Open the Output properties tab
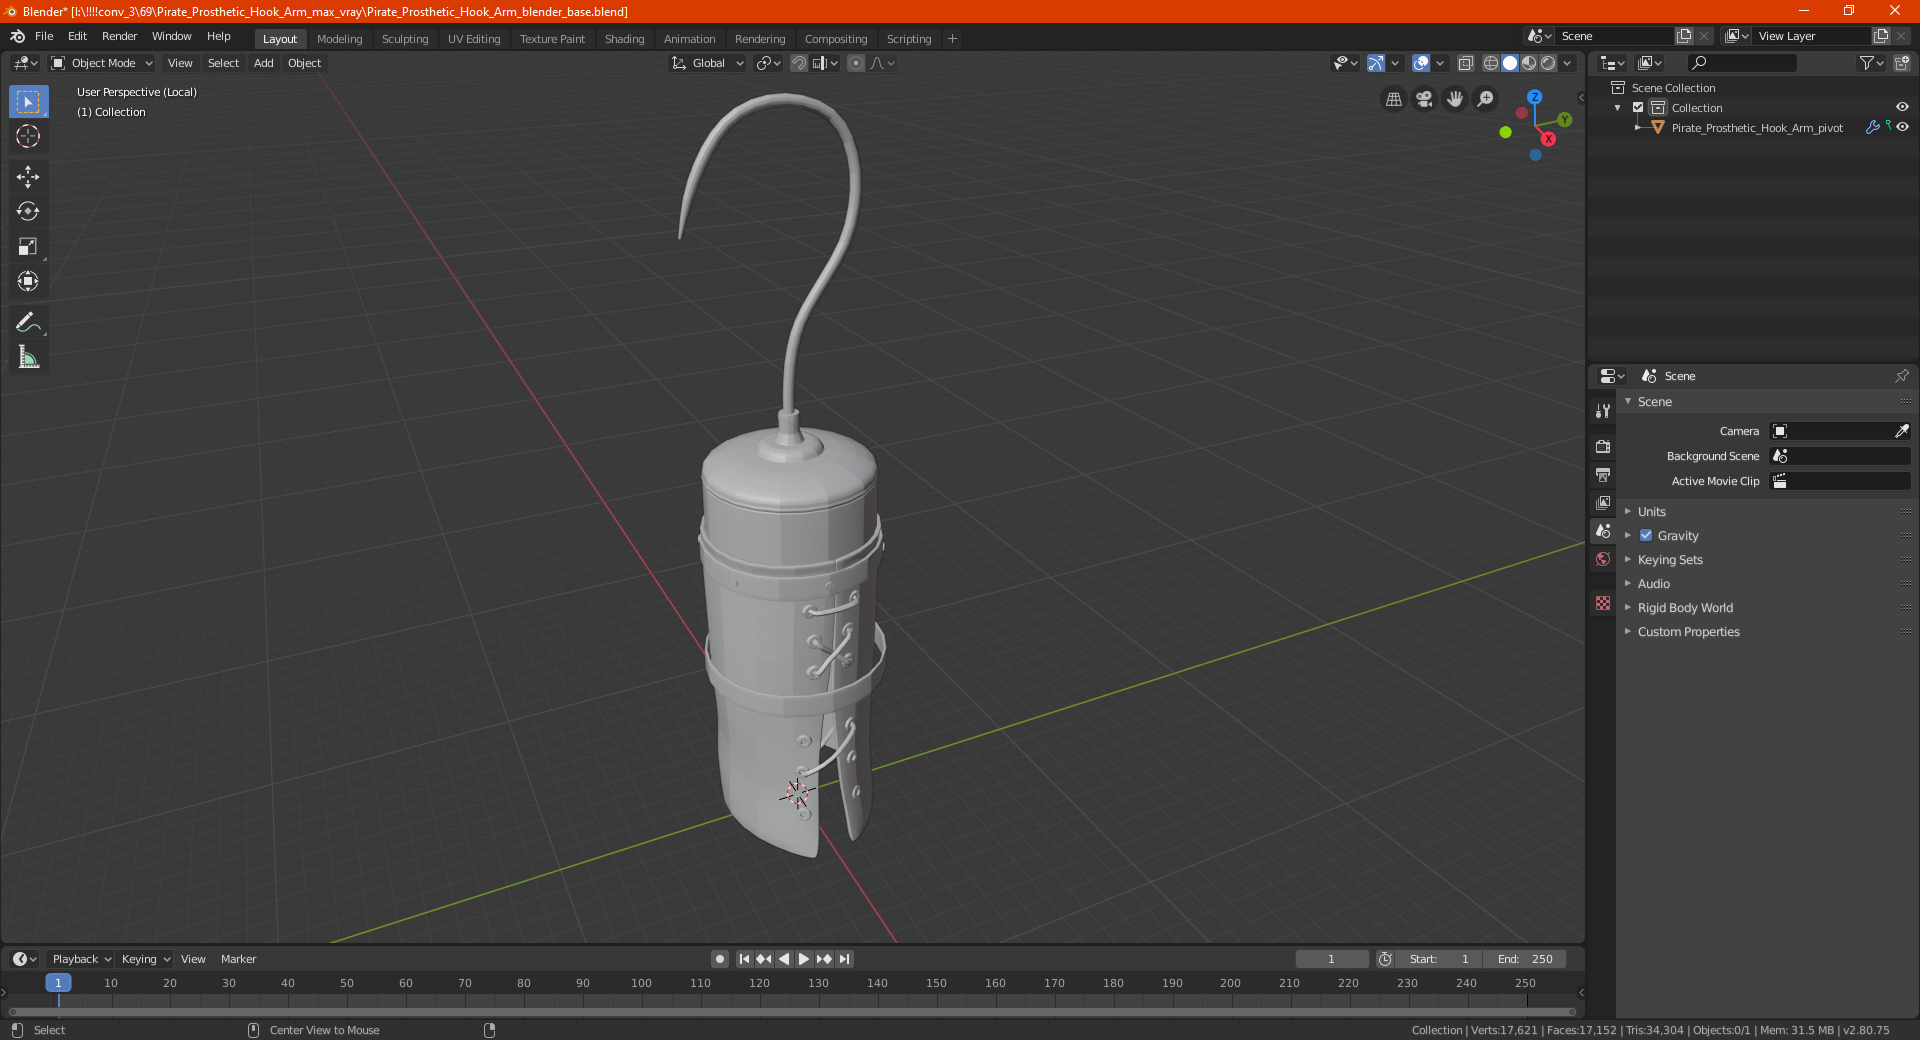 click(x=1603, y=474)
